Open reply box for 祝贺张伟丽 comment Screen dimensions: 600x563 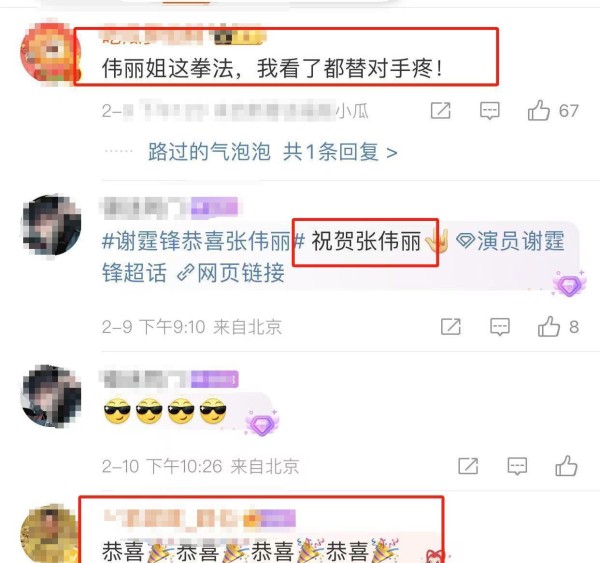point(500,327)
